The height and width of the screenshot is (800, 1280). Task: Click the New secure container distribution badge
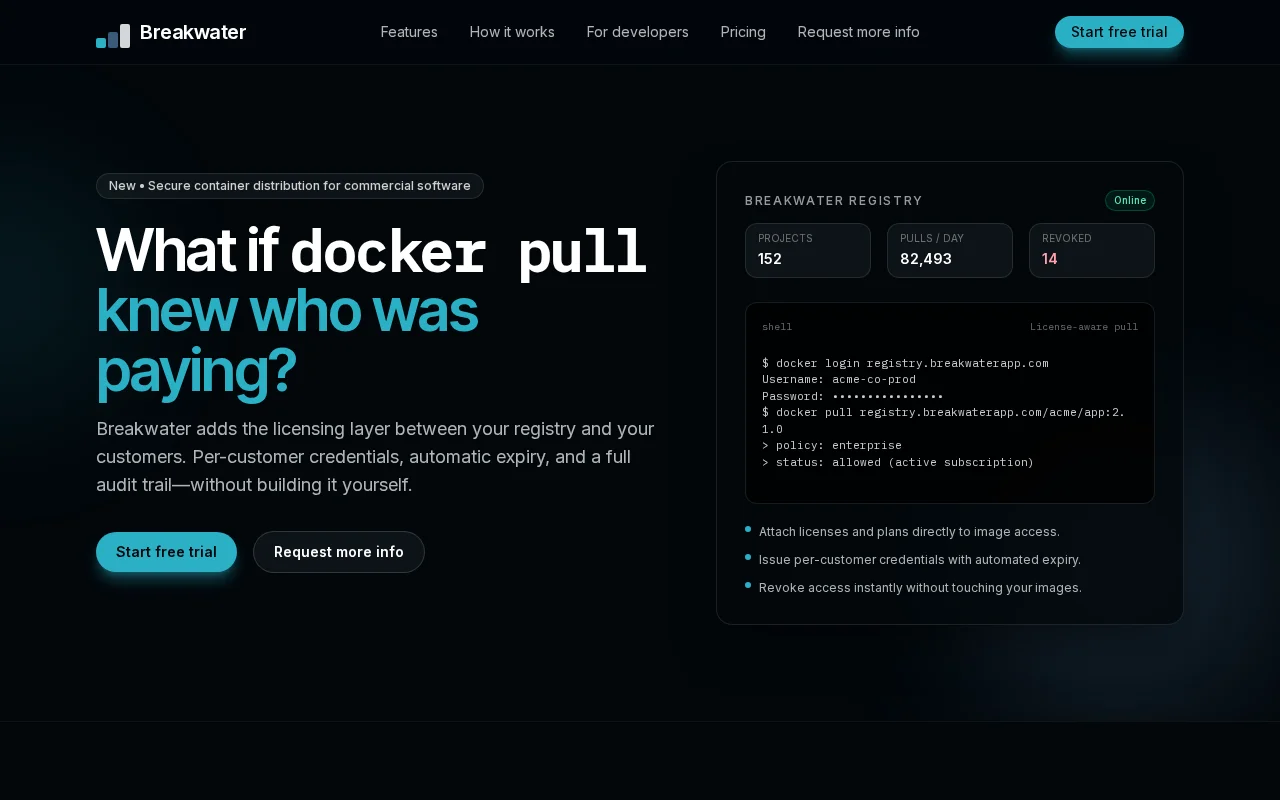(x=290, y=186)
